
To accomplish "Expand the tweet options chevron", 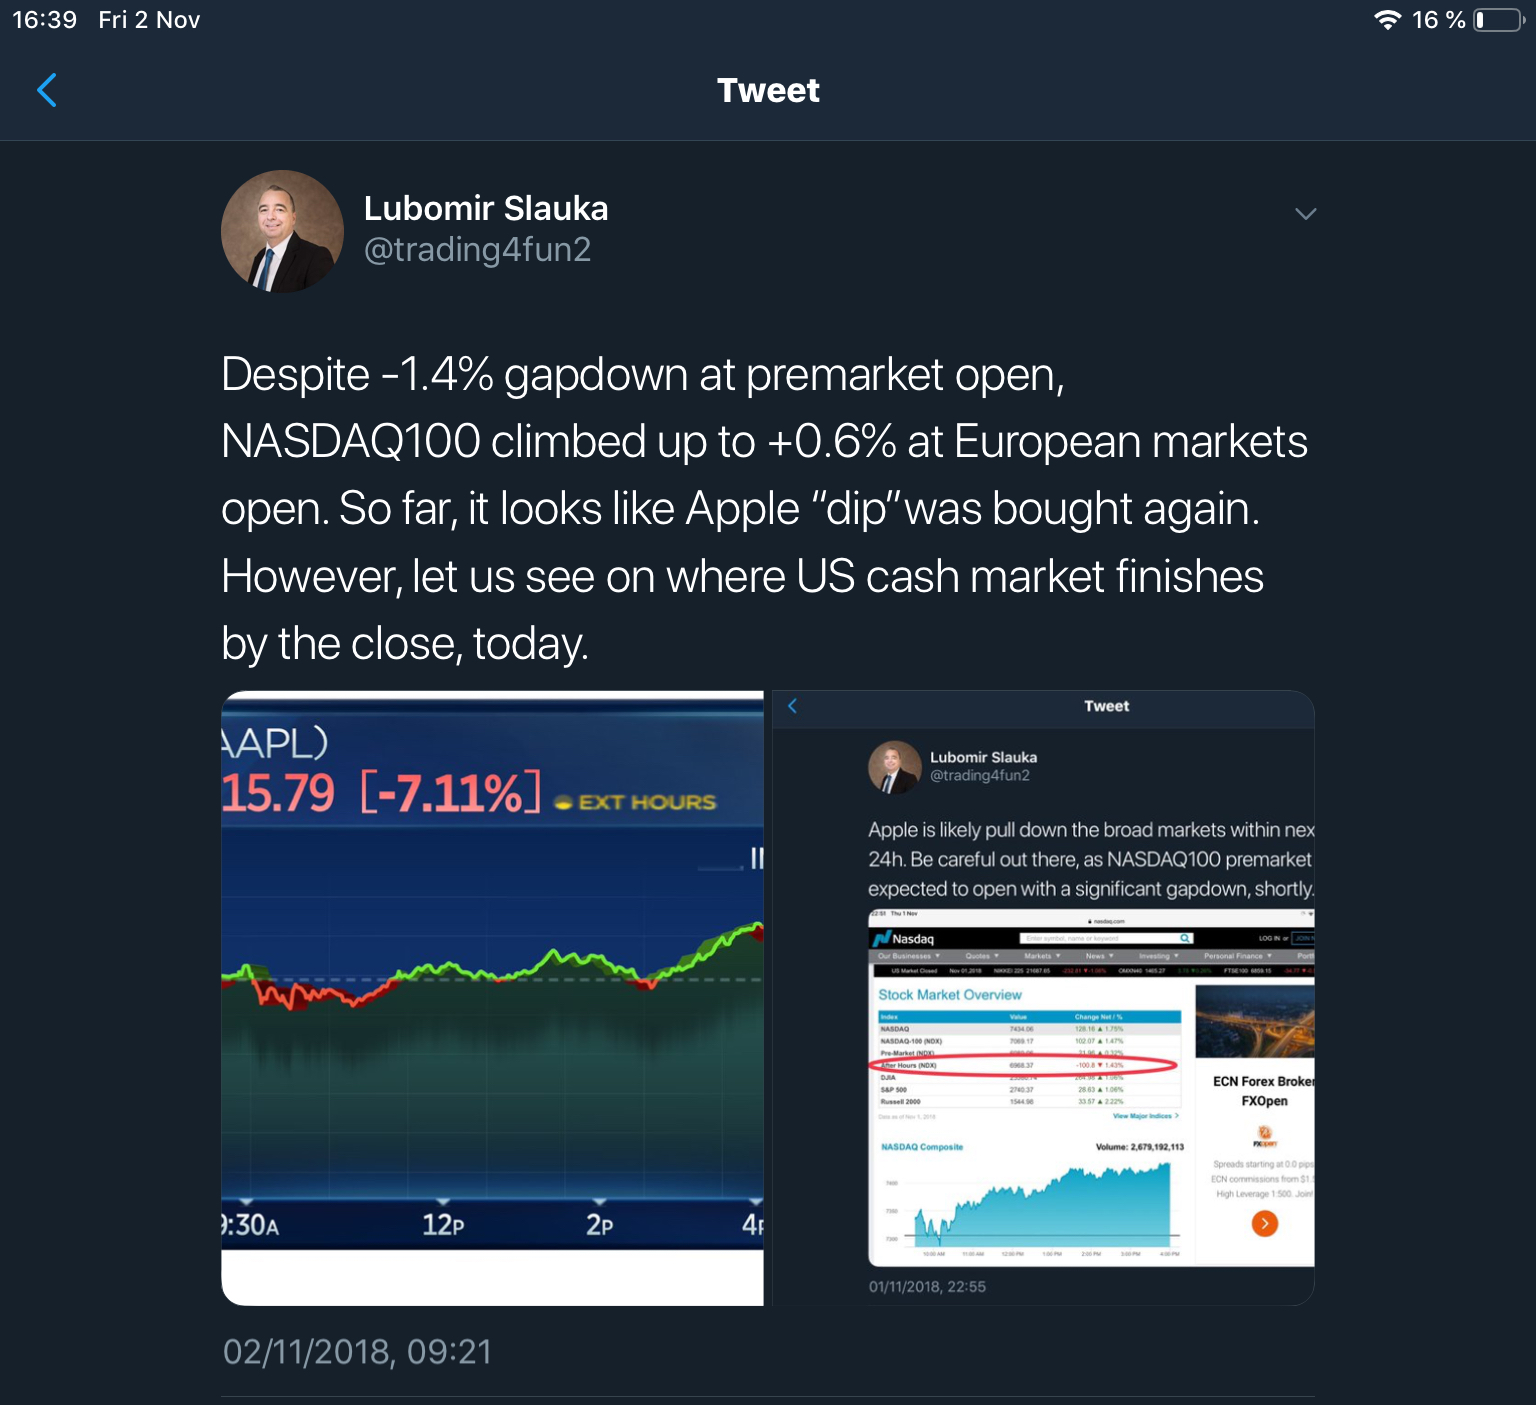I will pos(1305,213).
